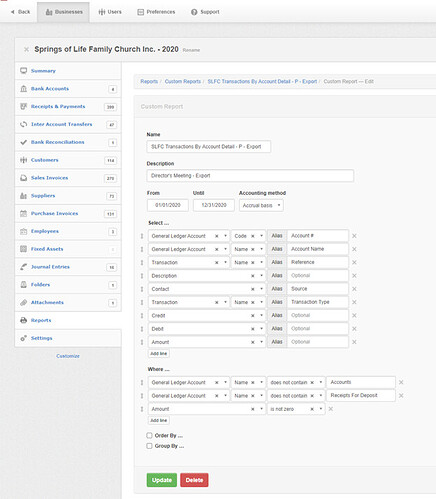Delete the Amount is not zero condition

click(331, 409)
